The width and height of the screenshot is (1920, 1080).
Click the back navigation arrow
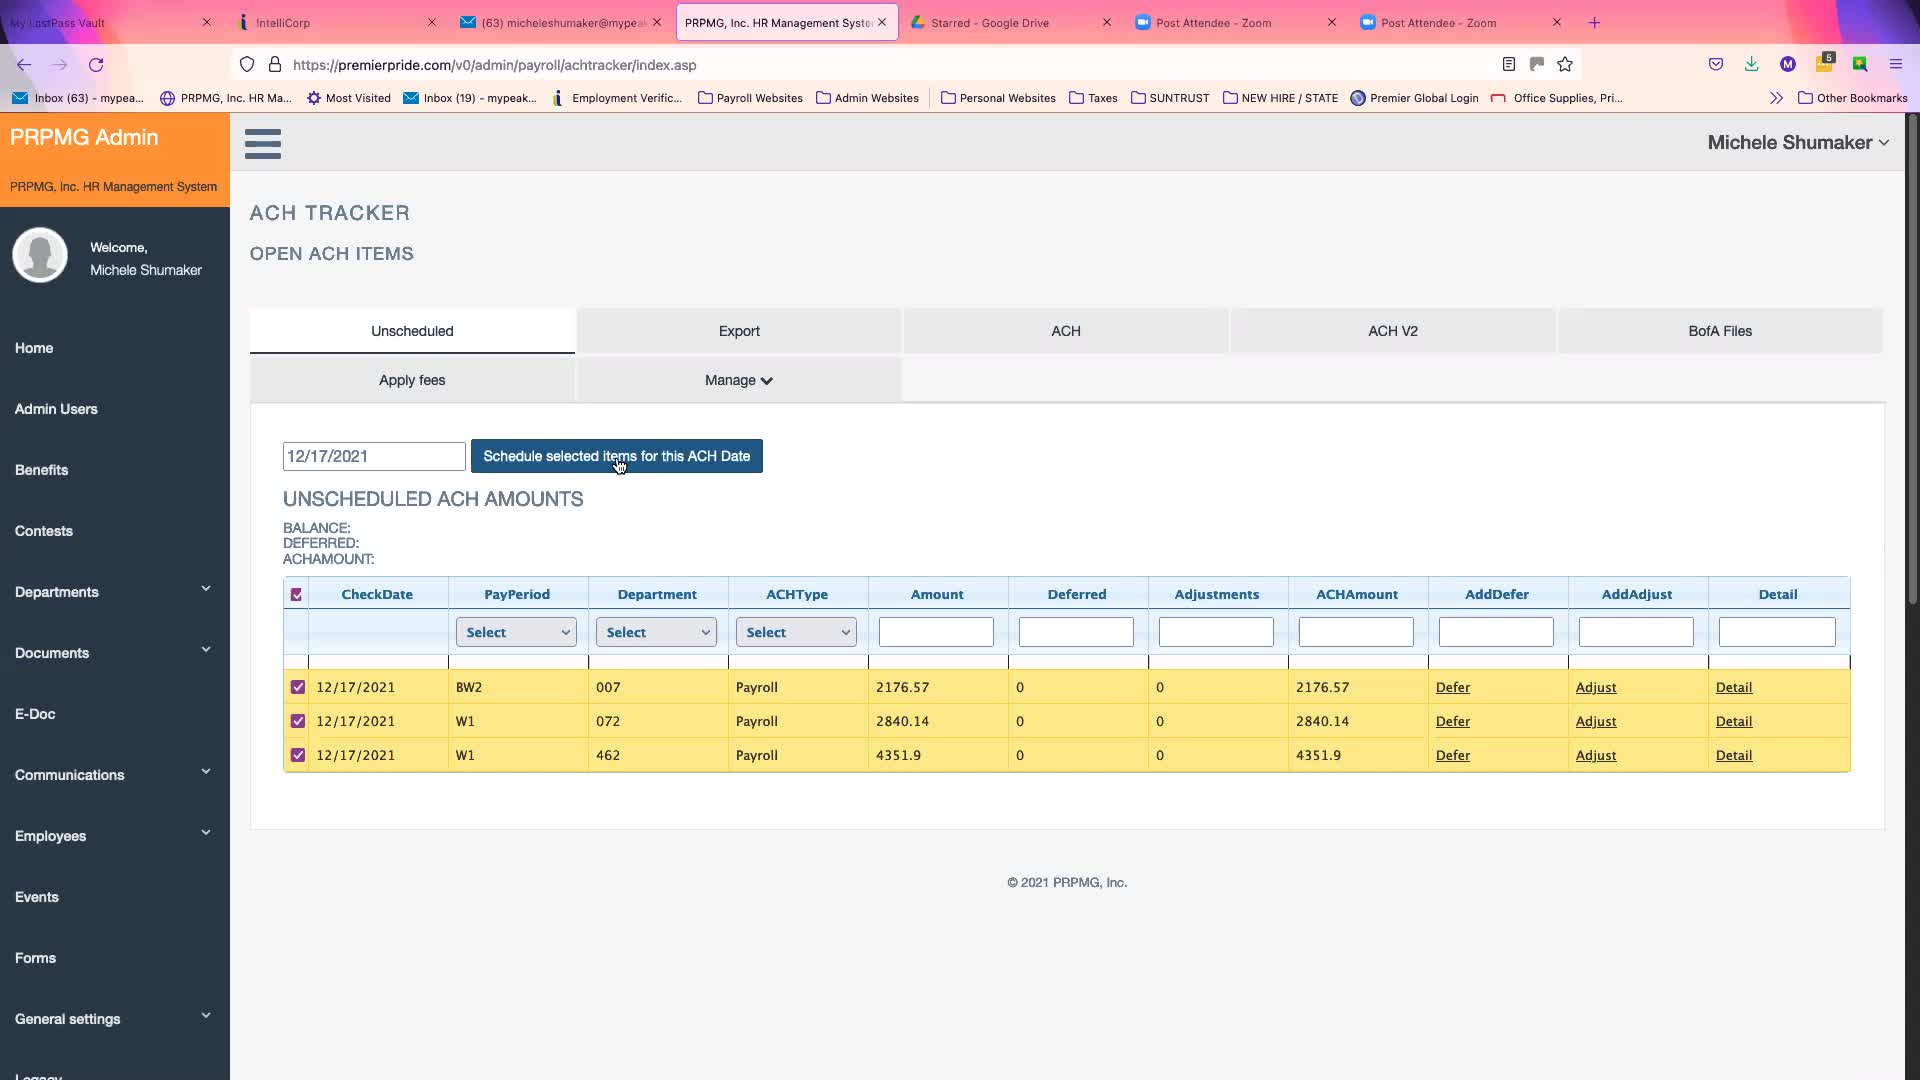(x=24, y=65)
